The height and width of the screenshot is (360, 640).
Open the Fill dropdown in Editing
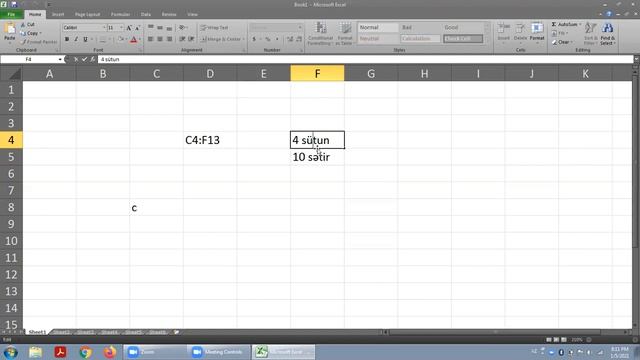coord(560,33)
